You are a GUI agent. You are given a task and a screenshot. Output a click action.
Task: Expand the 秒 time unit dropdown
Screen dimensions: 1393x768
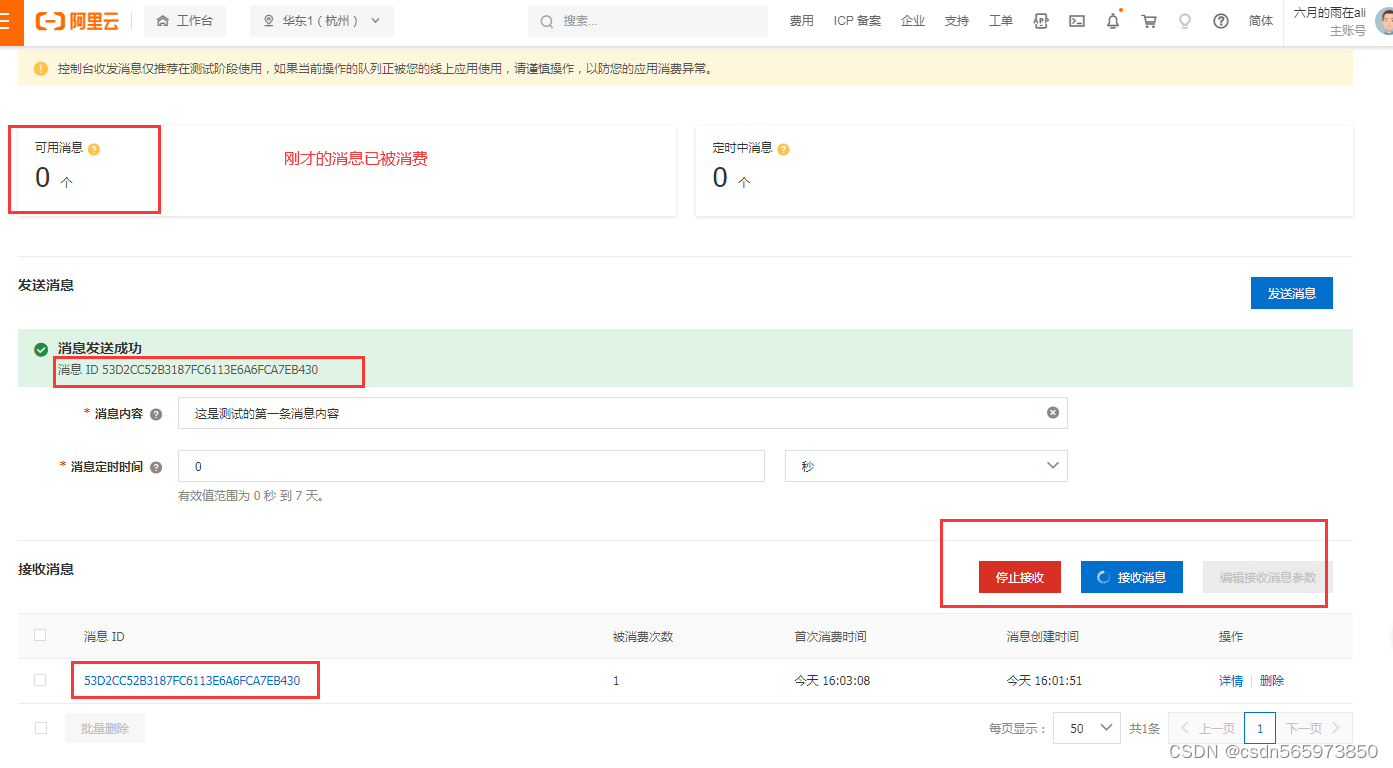(927, 466)
